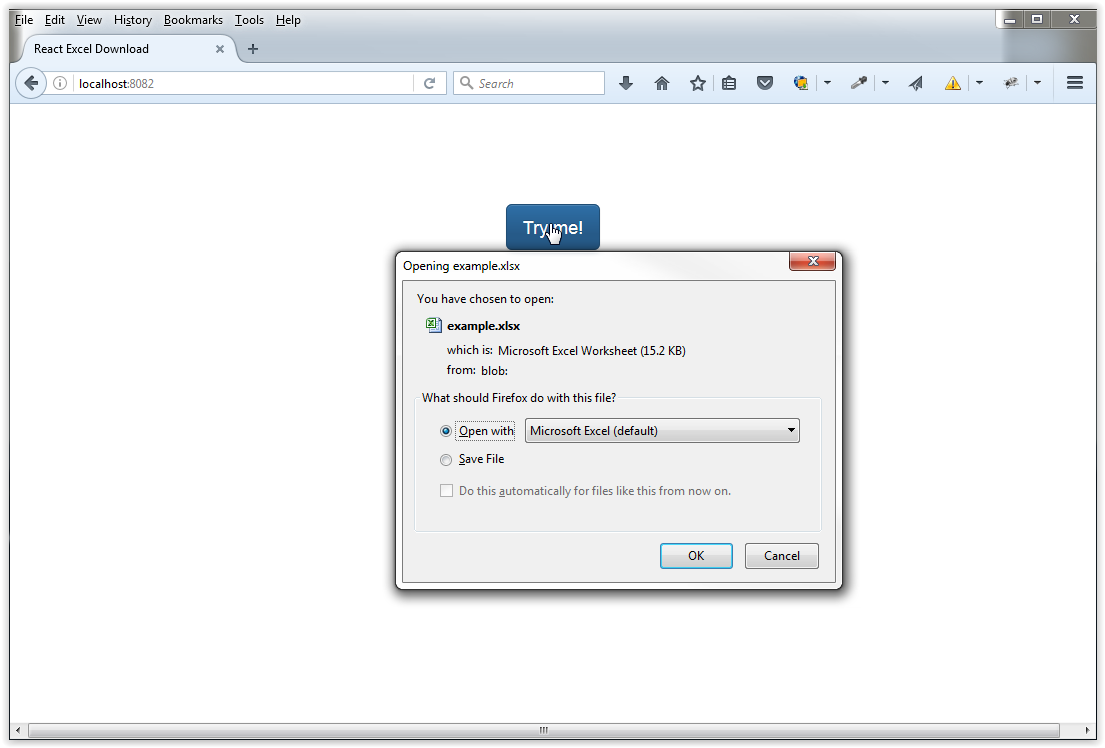Reload the current page
The image size is (1105, 748).
(429, 83)
